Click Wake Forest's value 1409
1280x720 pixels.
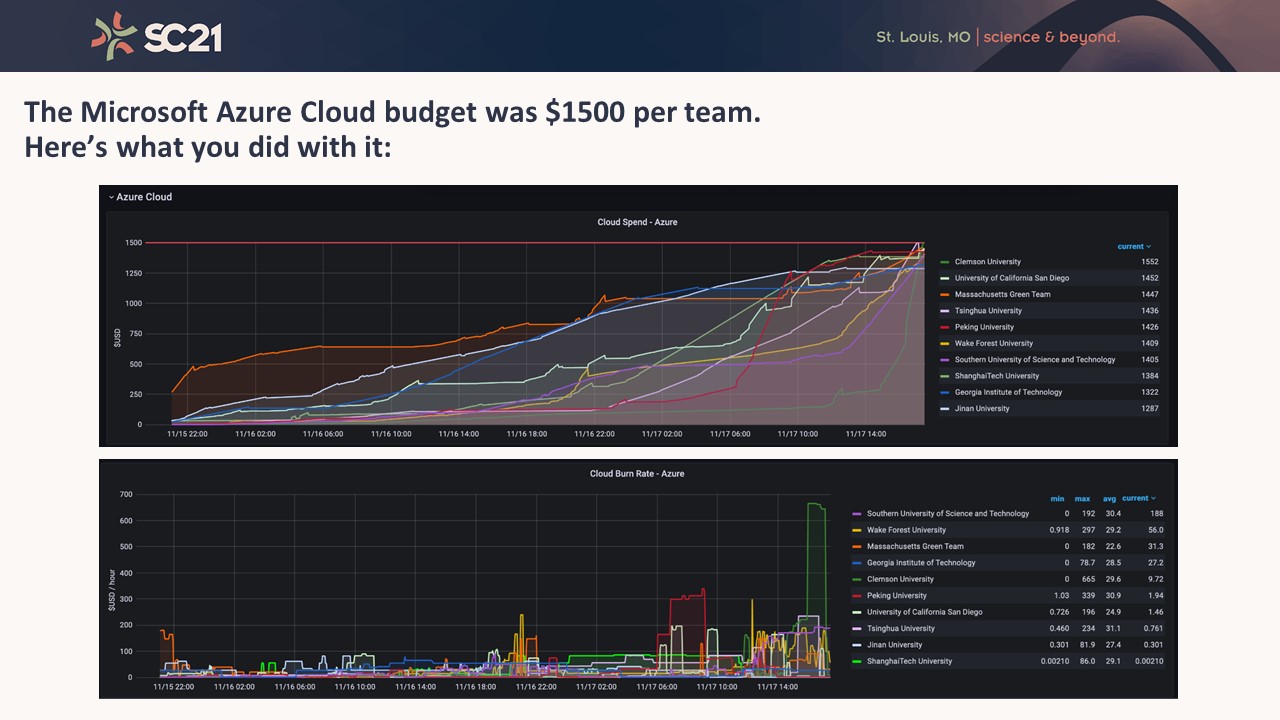pos(1150,343)
